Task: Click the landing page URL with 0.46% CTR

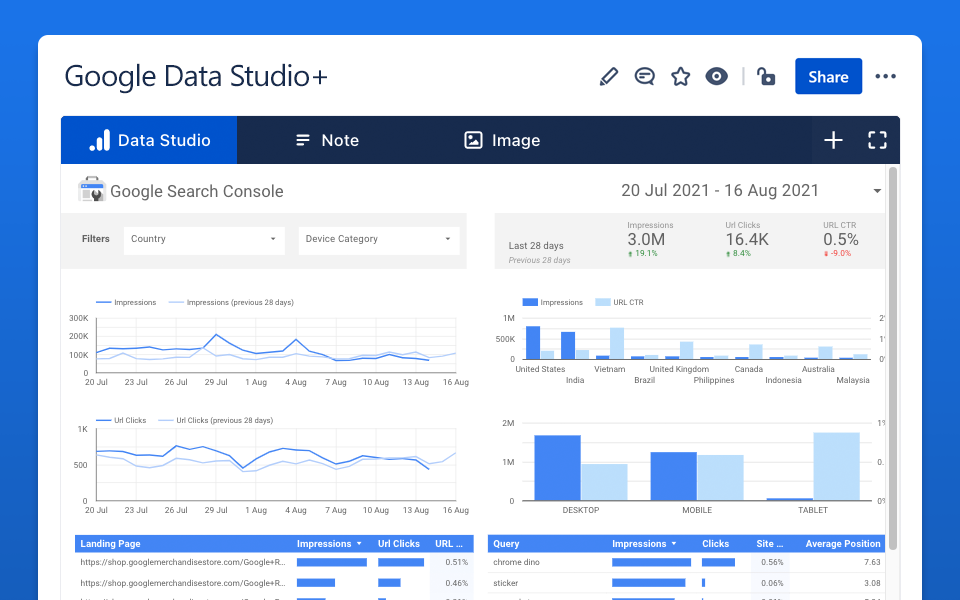Action: 183,583
